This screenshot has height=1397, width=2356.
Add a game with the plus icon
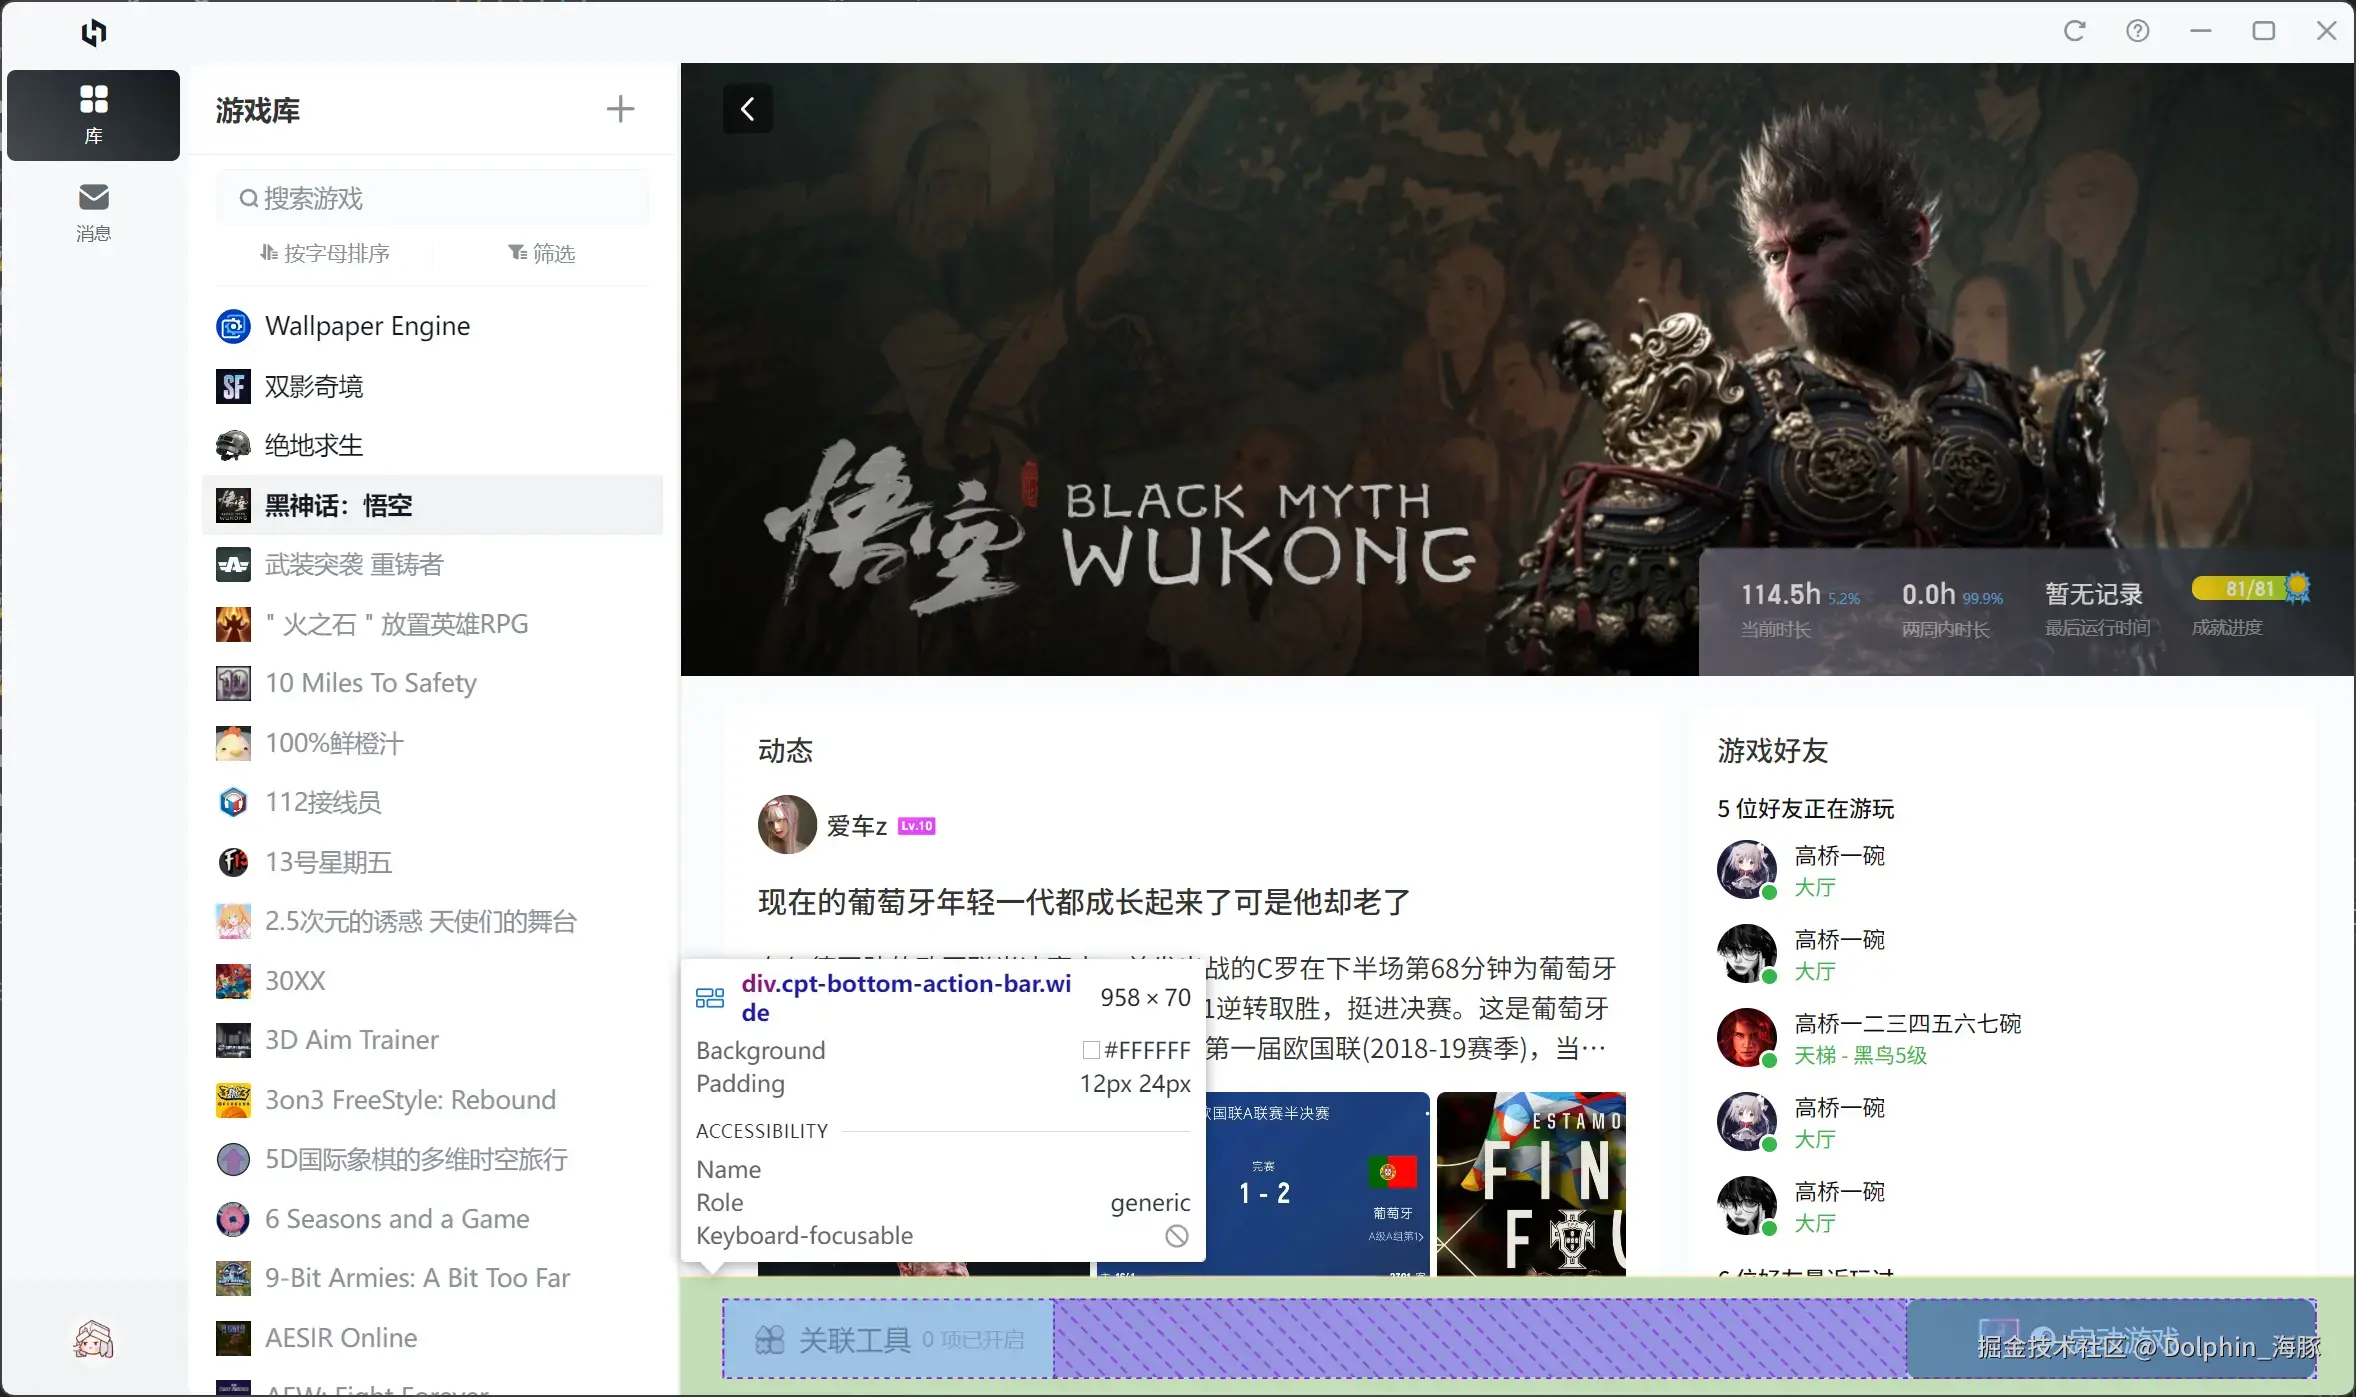tap(619, 108)
